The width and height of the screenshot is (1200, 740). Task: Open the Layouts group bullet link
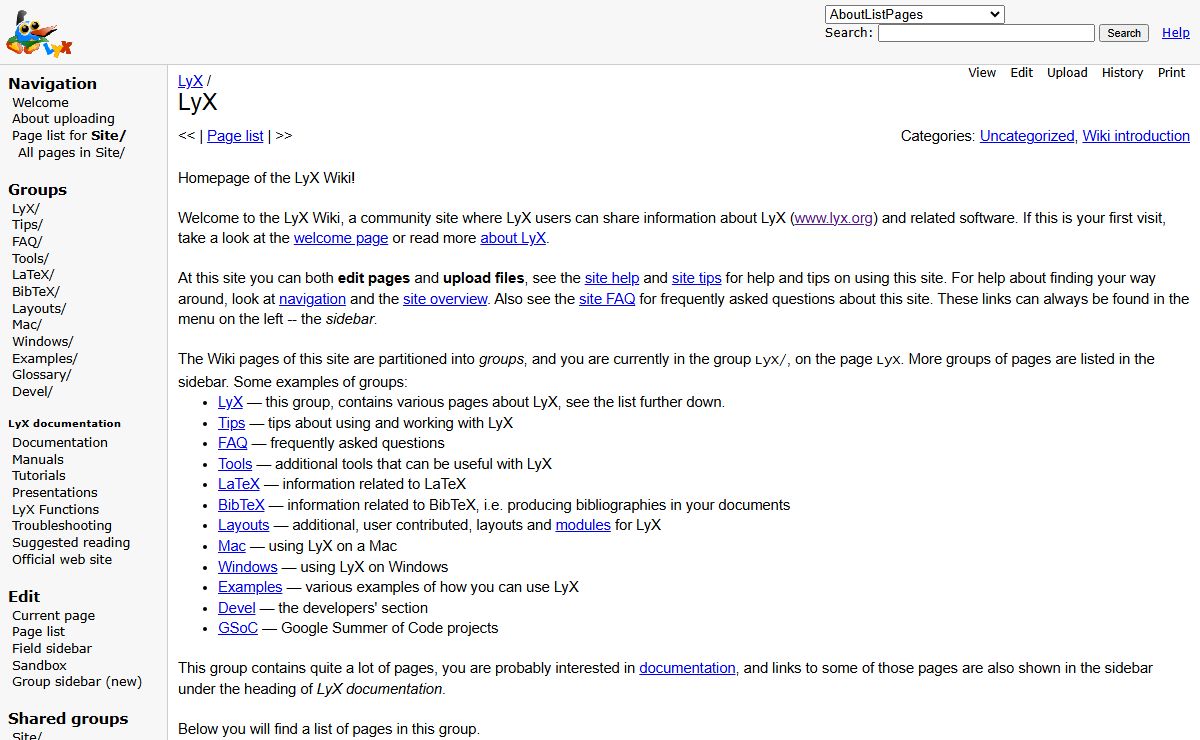[x=243, y=525]
